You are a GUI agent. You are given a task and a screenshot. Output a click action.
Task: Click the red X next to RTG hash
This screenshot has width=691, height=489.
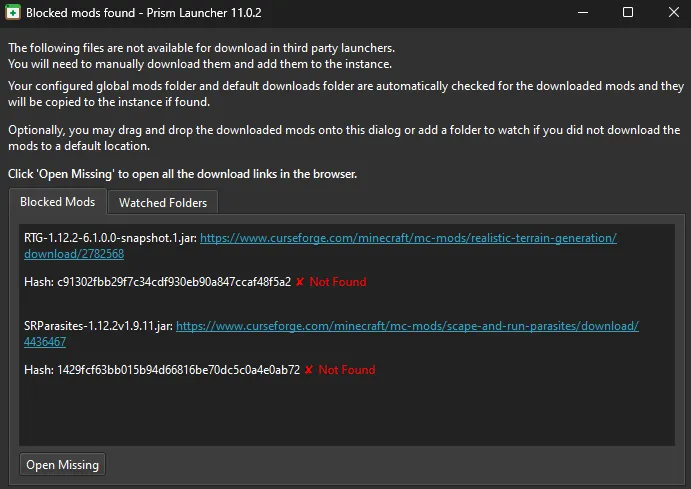coord(300,282)
